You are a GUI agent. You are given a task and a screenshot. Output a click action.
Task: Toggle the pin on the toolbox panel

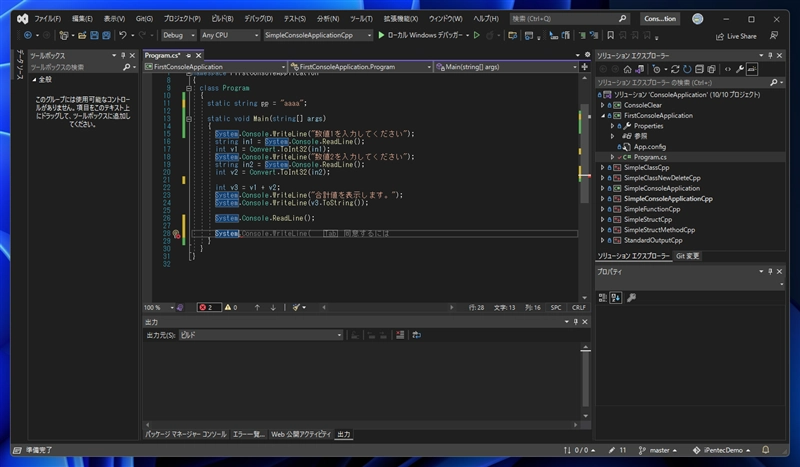(x=124, y=55)
